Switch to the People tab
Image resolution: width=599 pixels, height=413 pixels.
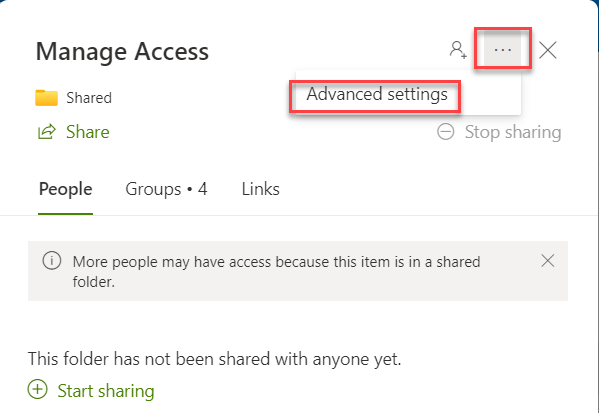[65, 190]
